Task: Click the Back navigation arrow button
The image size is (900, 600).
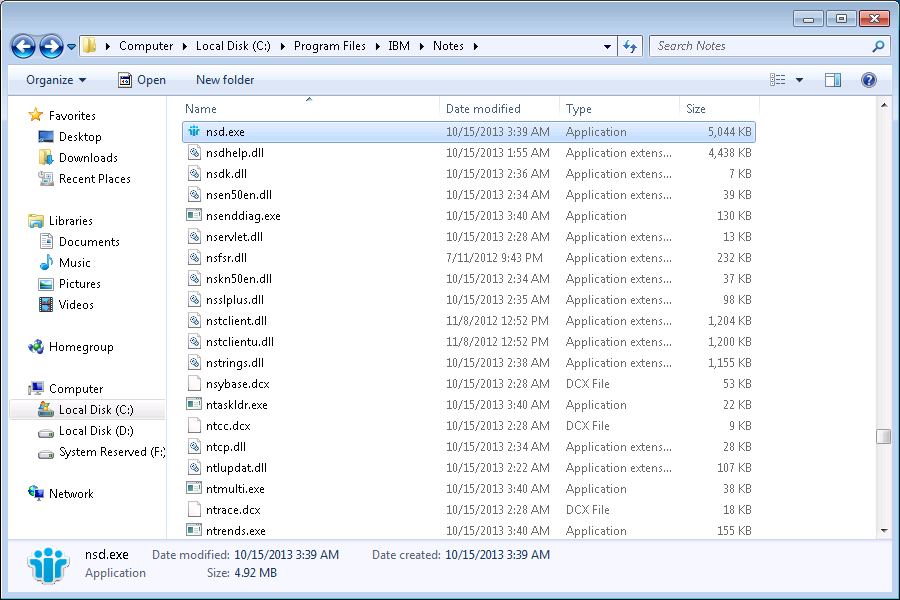Action: [x=24, y=46]
